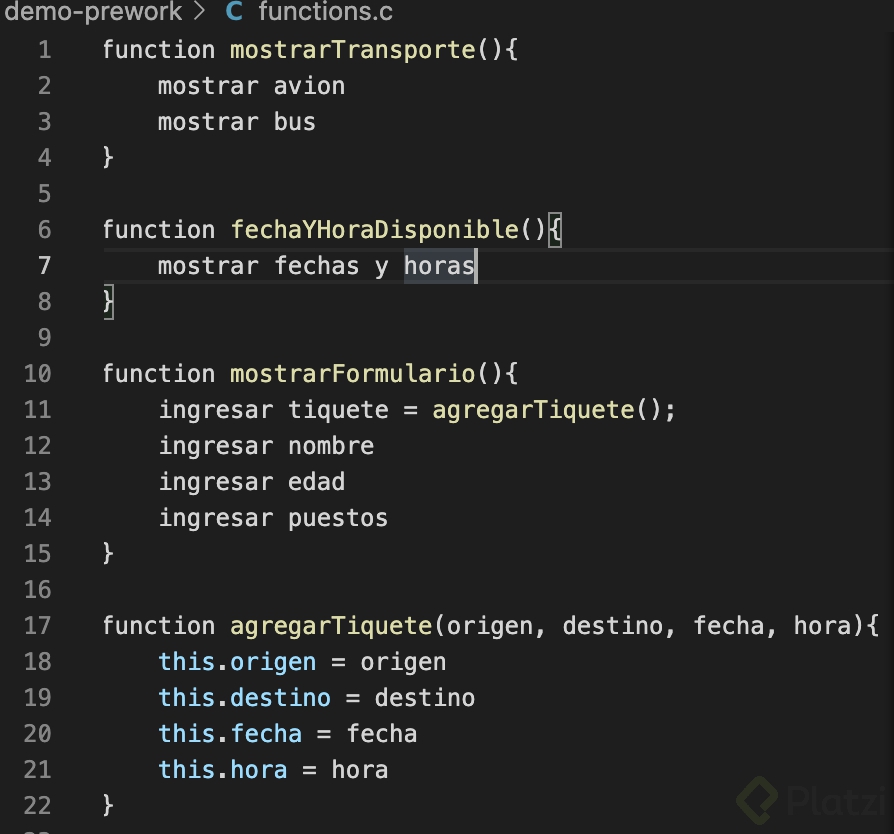
Task: Open the demo-prework breadcrumb folder
Action: pos(92,13)
